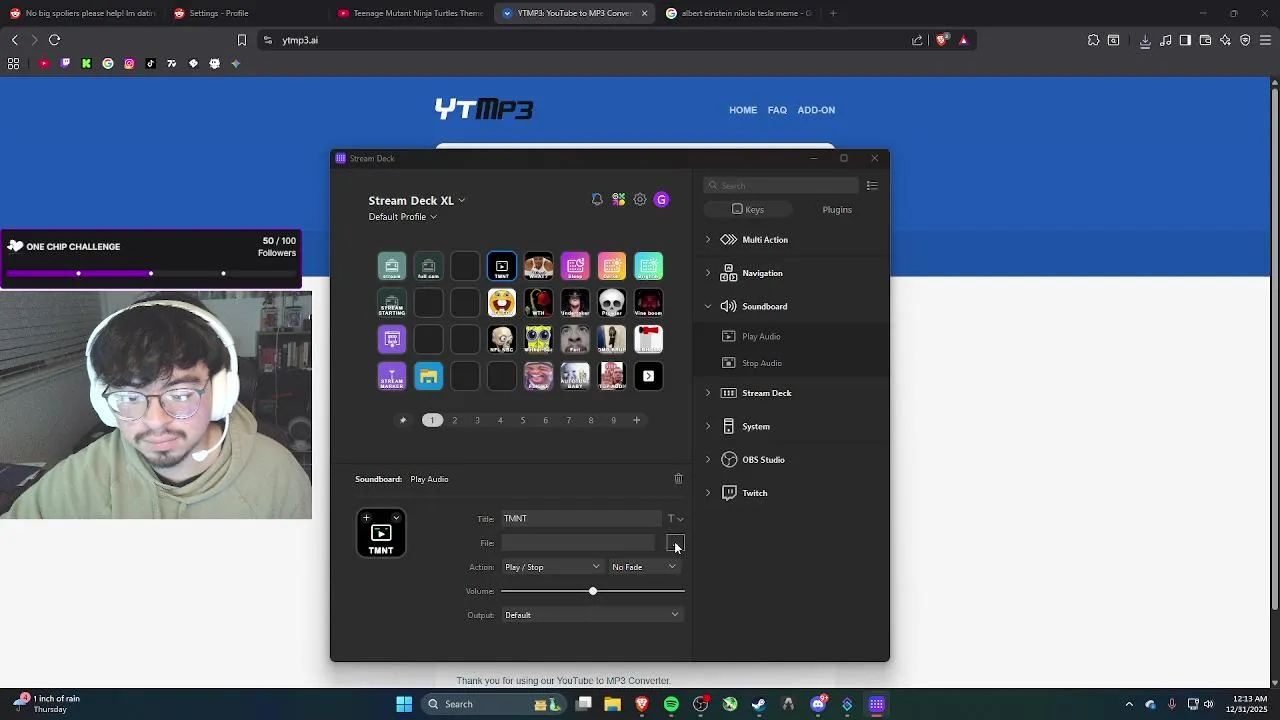
Task: Open the ADD-ON link on YTMP3
Action: pos(816,110)
